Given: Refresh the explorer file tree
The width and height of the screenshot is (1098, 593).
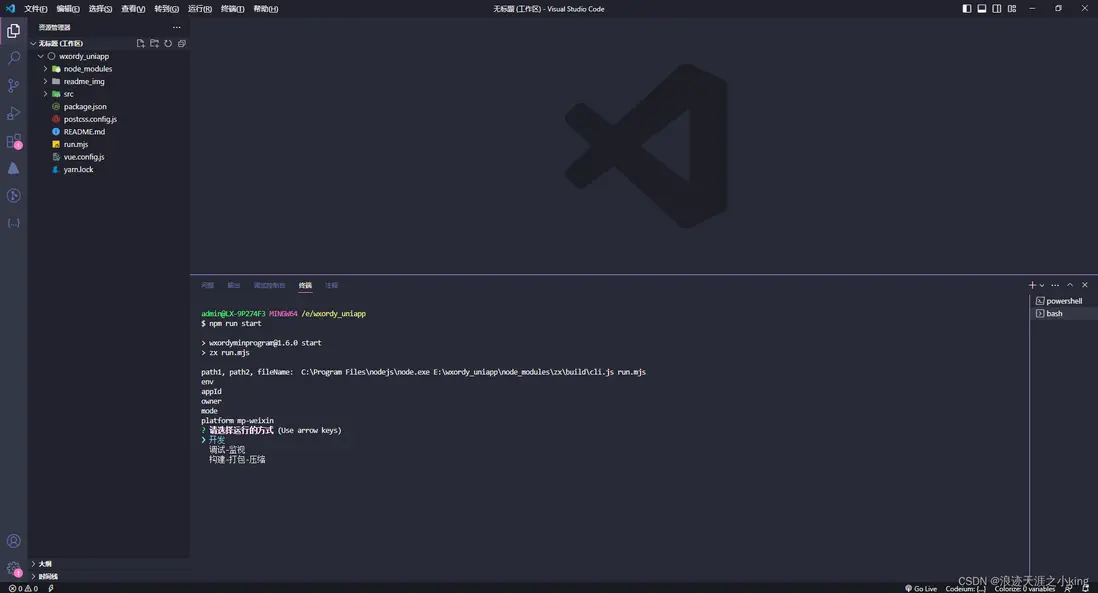Looking at the screenshot, I should [x=168, y=44].
